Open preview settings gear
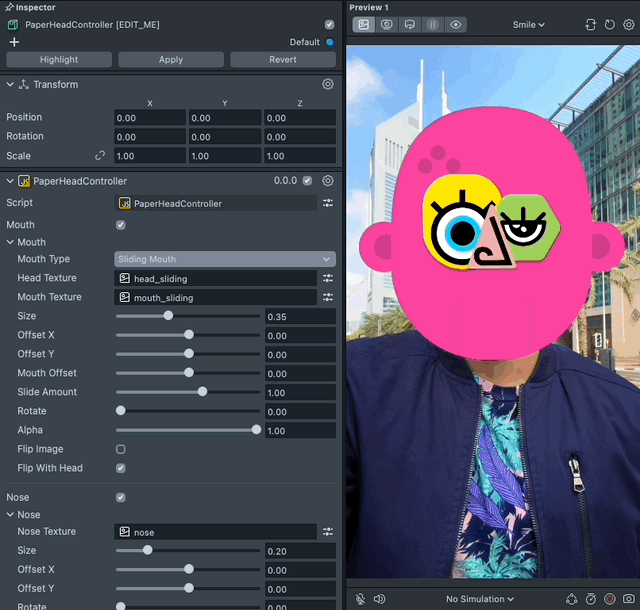This screenshot has width=640, height=610. pos(629,24)
